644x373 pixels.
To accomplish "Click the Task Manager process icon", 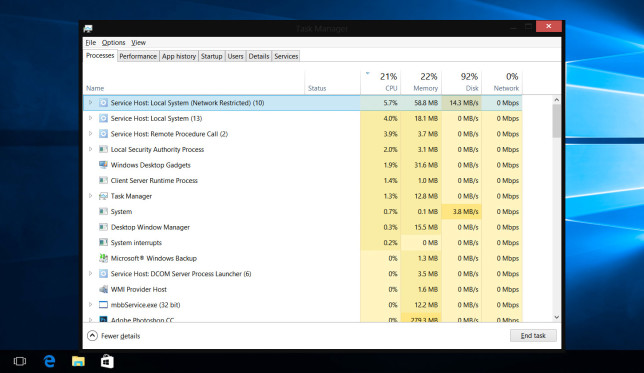I will 104,196.
